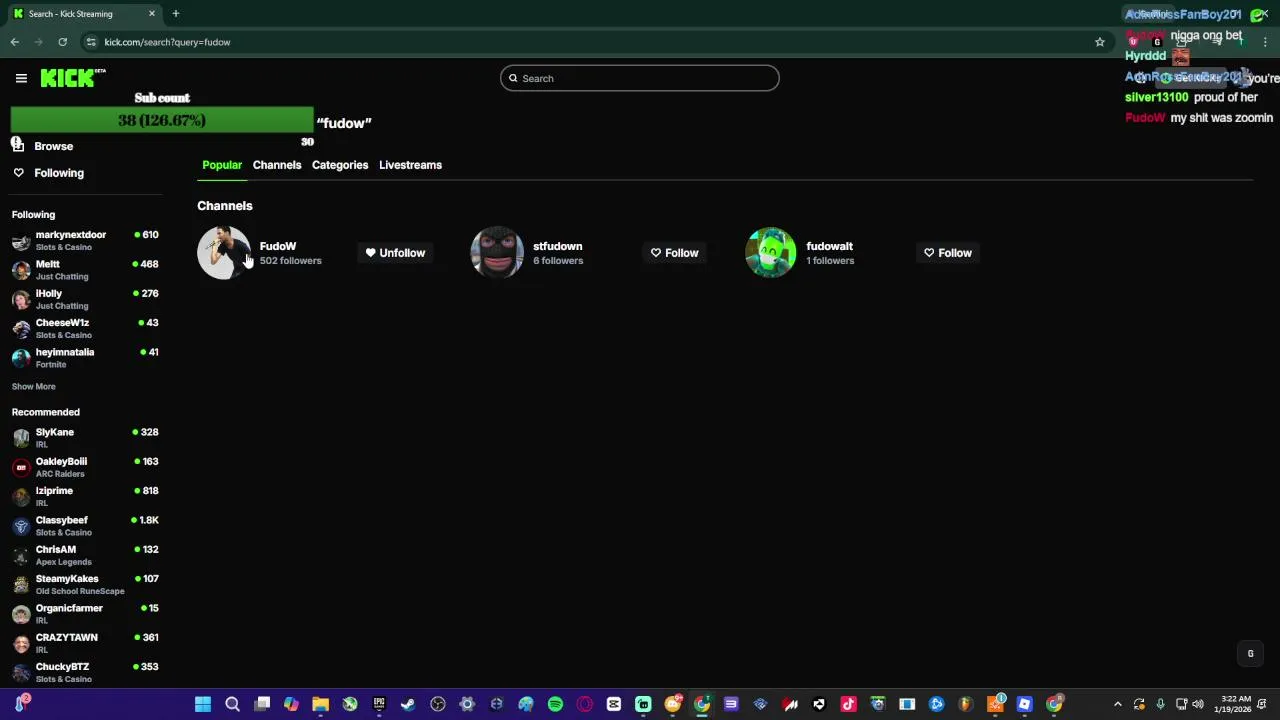Click the green sub count progress bar
Screen dimensions: 1280x720
click(162, 120)
